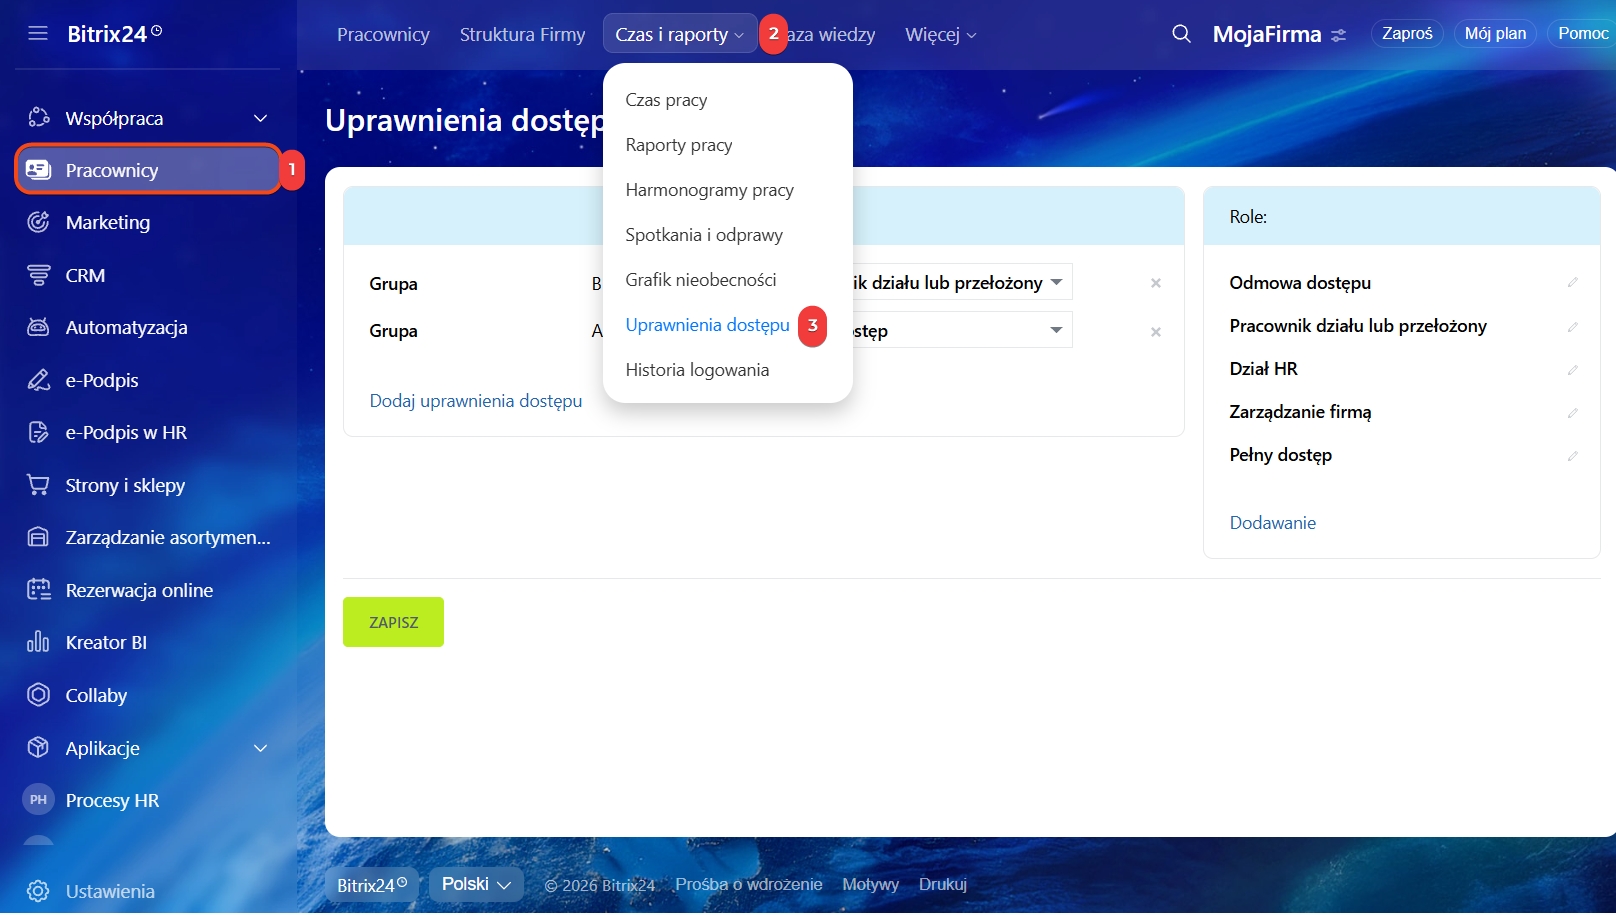Open Ustawienia gear icon
The image size is (1616, 915).
[x=38, y=891]
